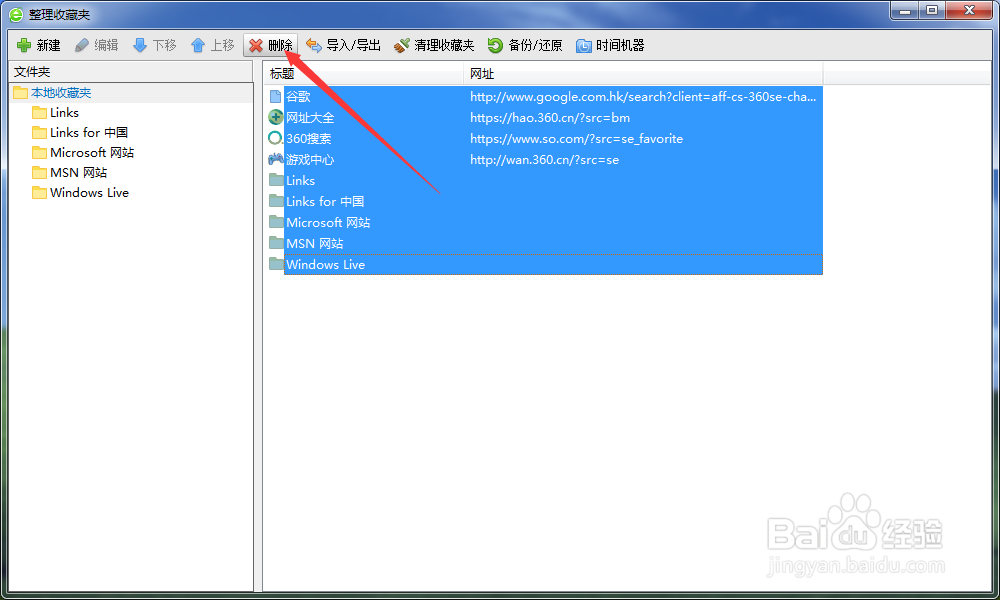Select the 360搜索 bookmark title
This screenshot has width=1000, height=600.
309,138
